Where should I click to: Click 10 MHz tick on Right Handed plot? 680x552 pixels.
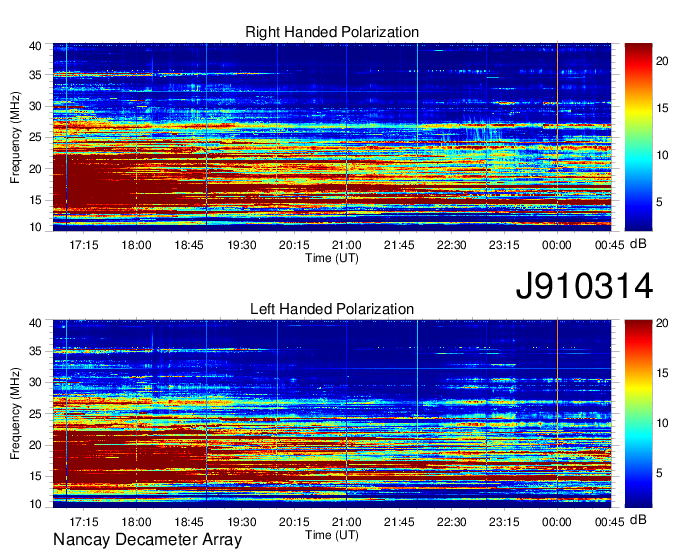[x=35, y=227]
